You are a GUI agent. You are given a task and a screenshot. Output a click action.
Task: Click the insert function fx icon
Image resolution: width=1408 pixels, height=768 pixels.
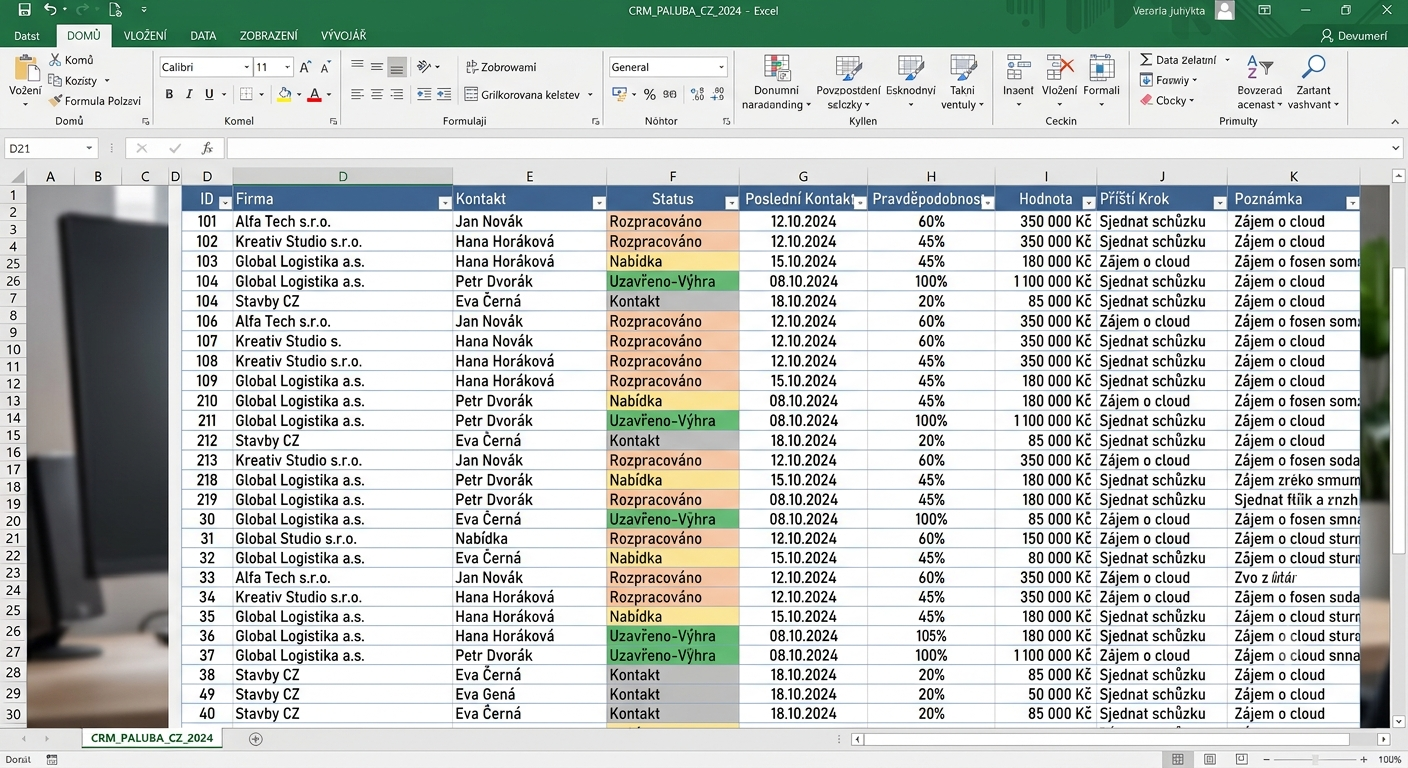click(207, 148)
